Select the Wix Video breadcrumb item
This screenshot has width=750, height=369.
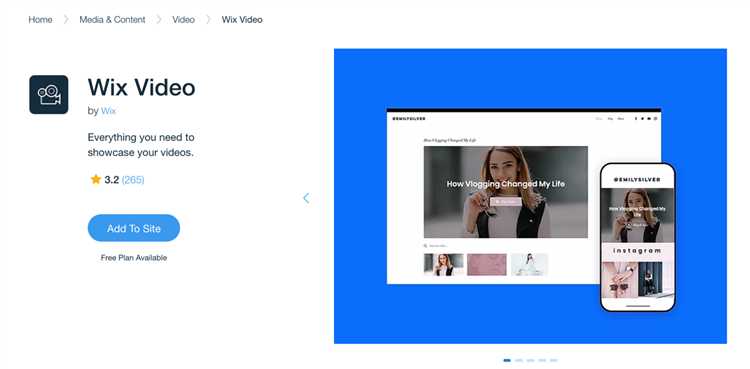(x=242, y=20)
